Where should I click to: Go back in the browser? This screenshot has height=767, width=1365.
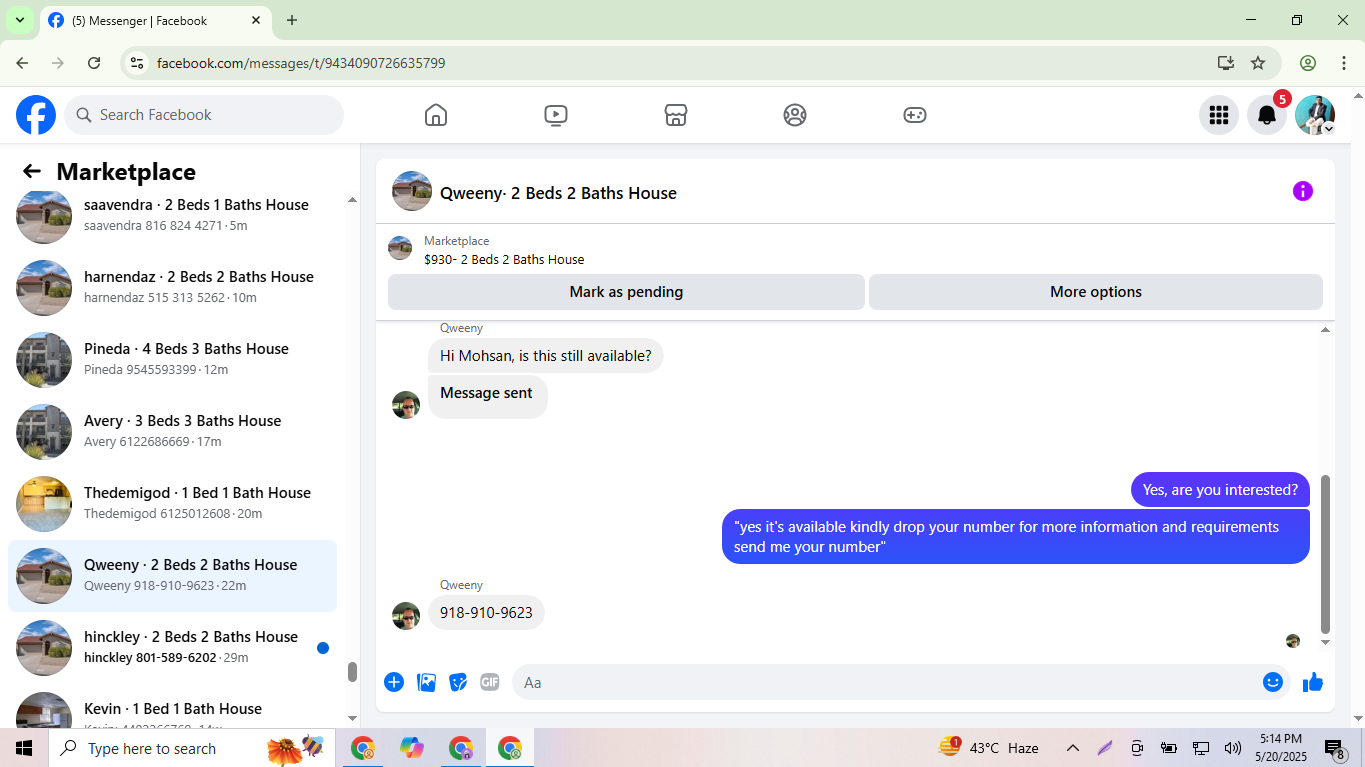[x=22, y=63]
